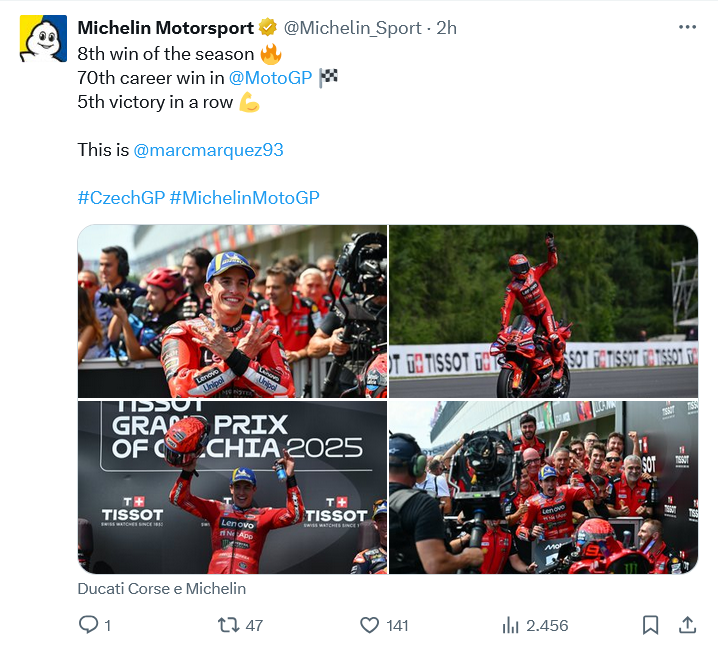Viewport: 718px width, 651px height.
Task: Open the #MichelinMotoGP hashtag
Action: [245, 198]
